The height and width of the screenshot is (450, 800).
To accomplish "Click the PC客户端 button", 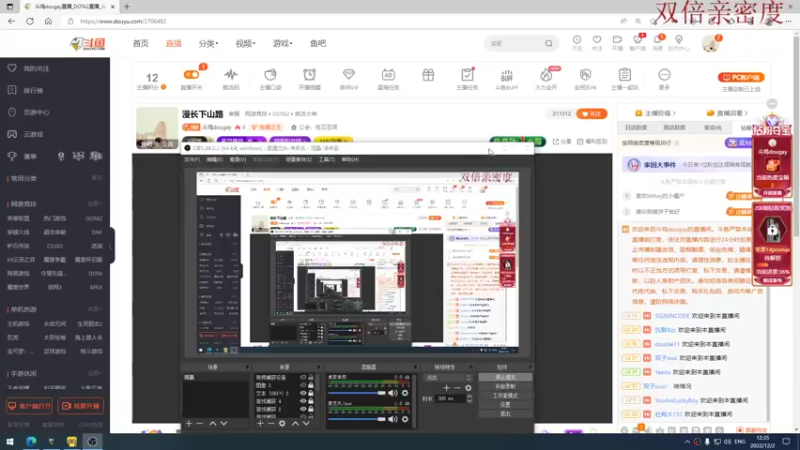I will (741, 78).
